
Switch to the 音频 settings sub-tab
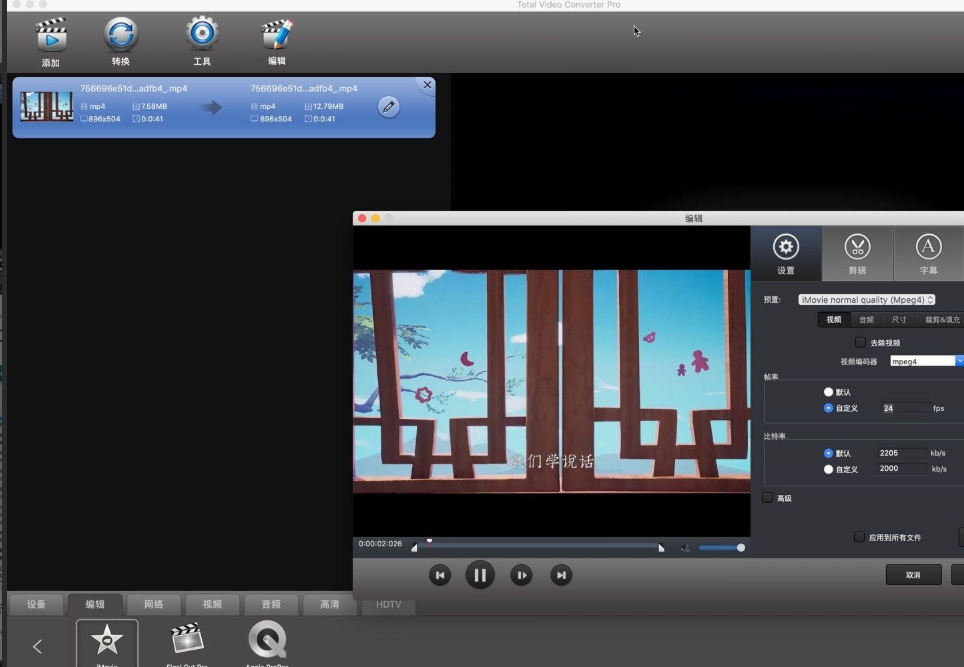pos(866,320)
